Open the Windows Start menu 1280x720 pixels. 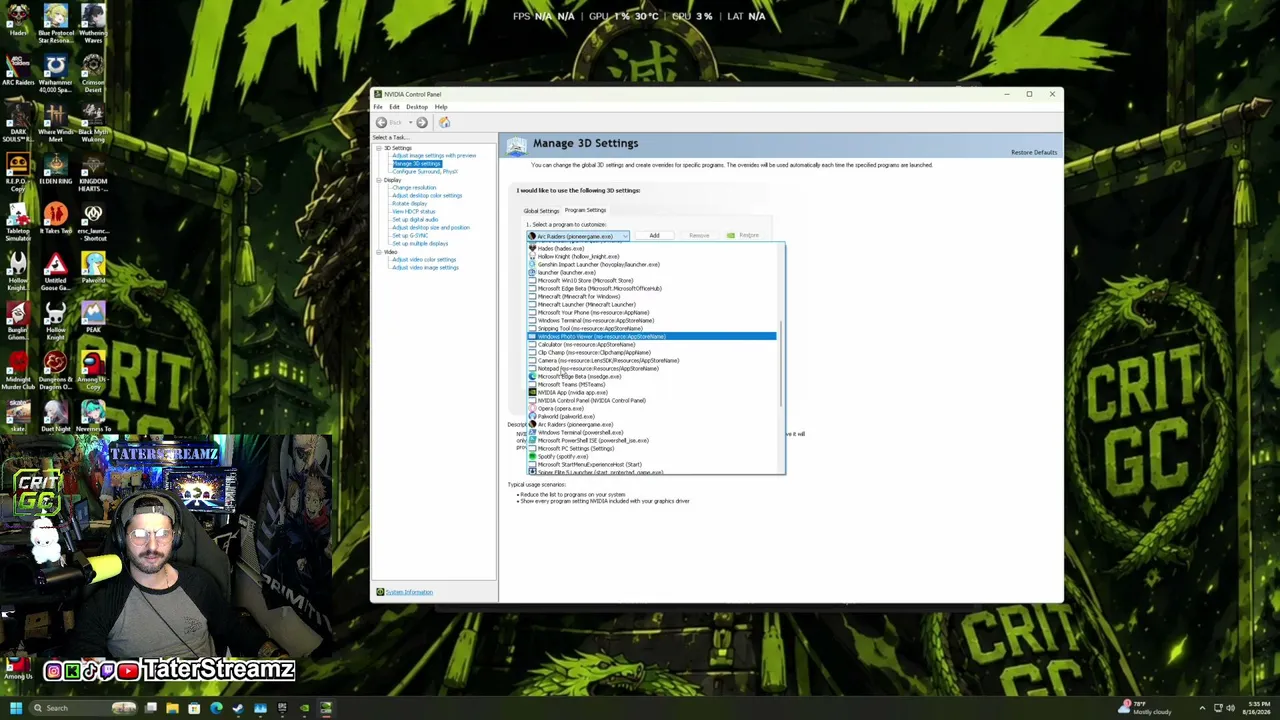click(x=15, y=708)
